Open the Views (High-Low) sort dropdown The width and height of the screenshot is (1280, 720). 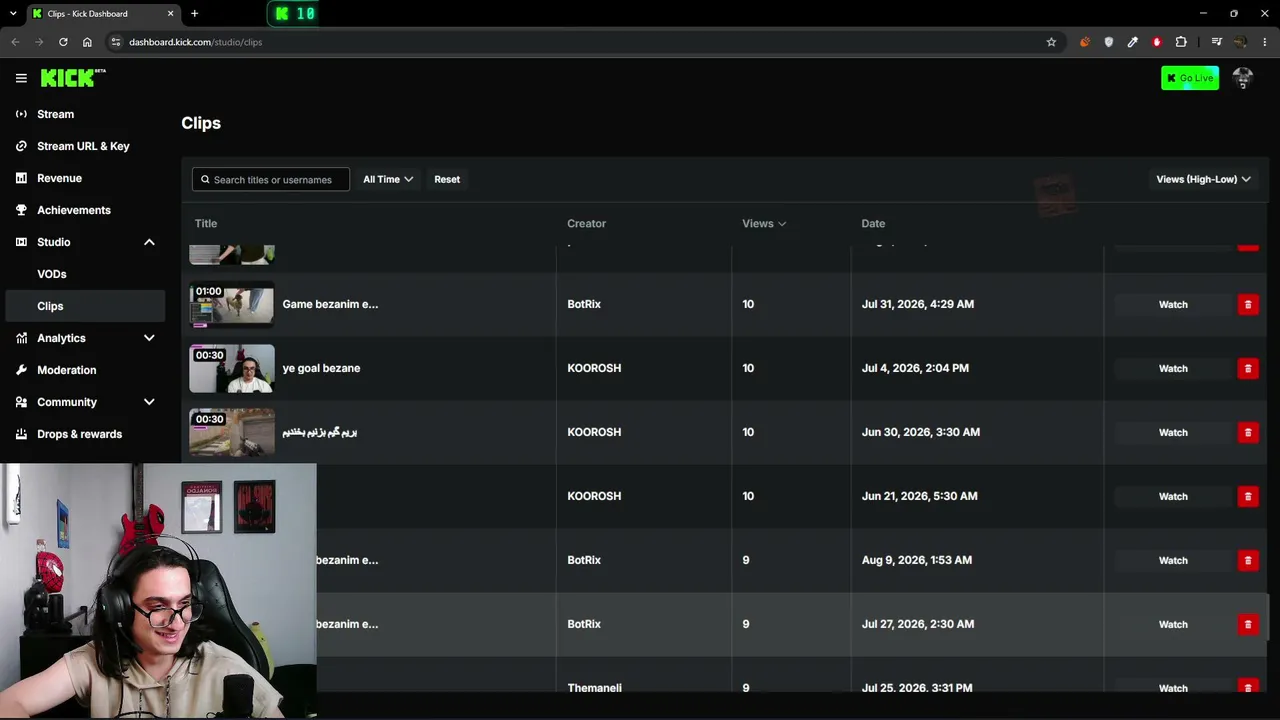tap(1203, 179)
